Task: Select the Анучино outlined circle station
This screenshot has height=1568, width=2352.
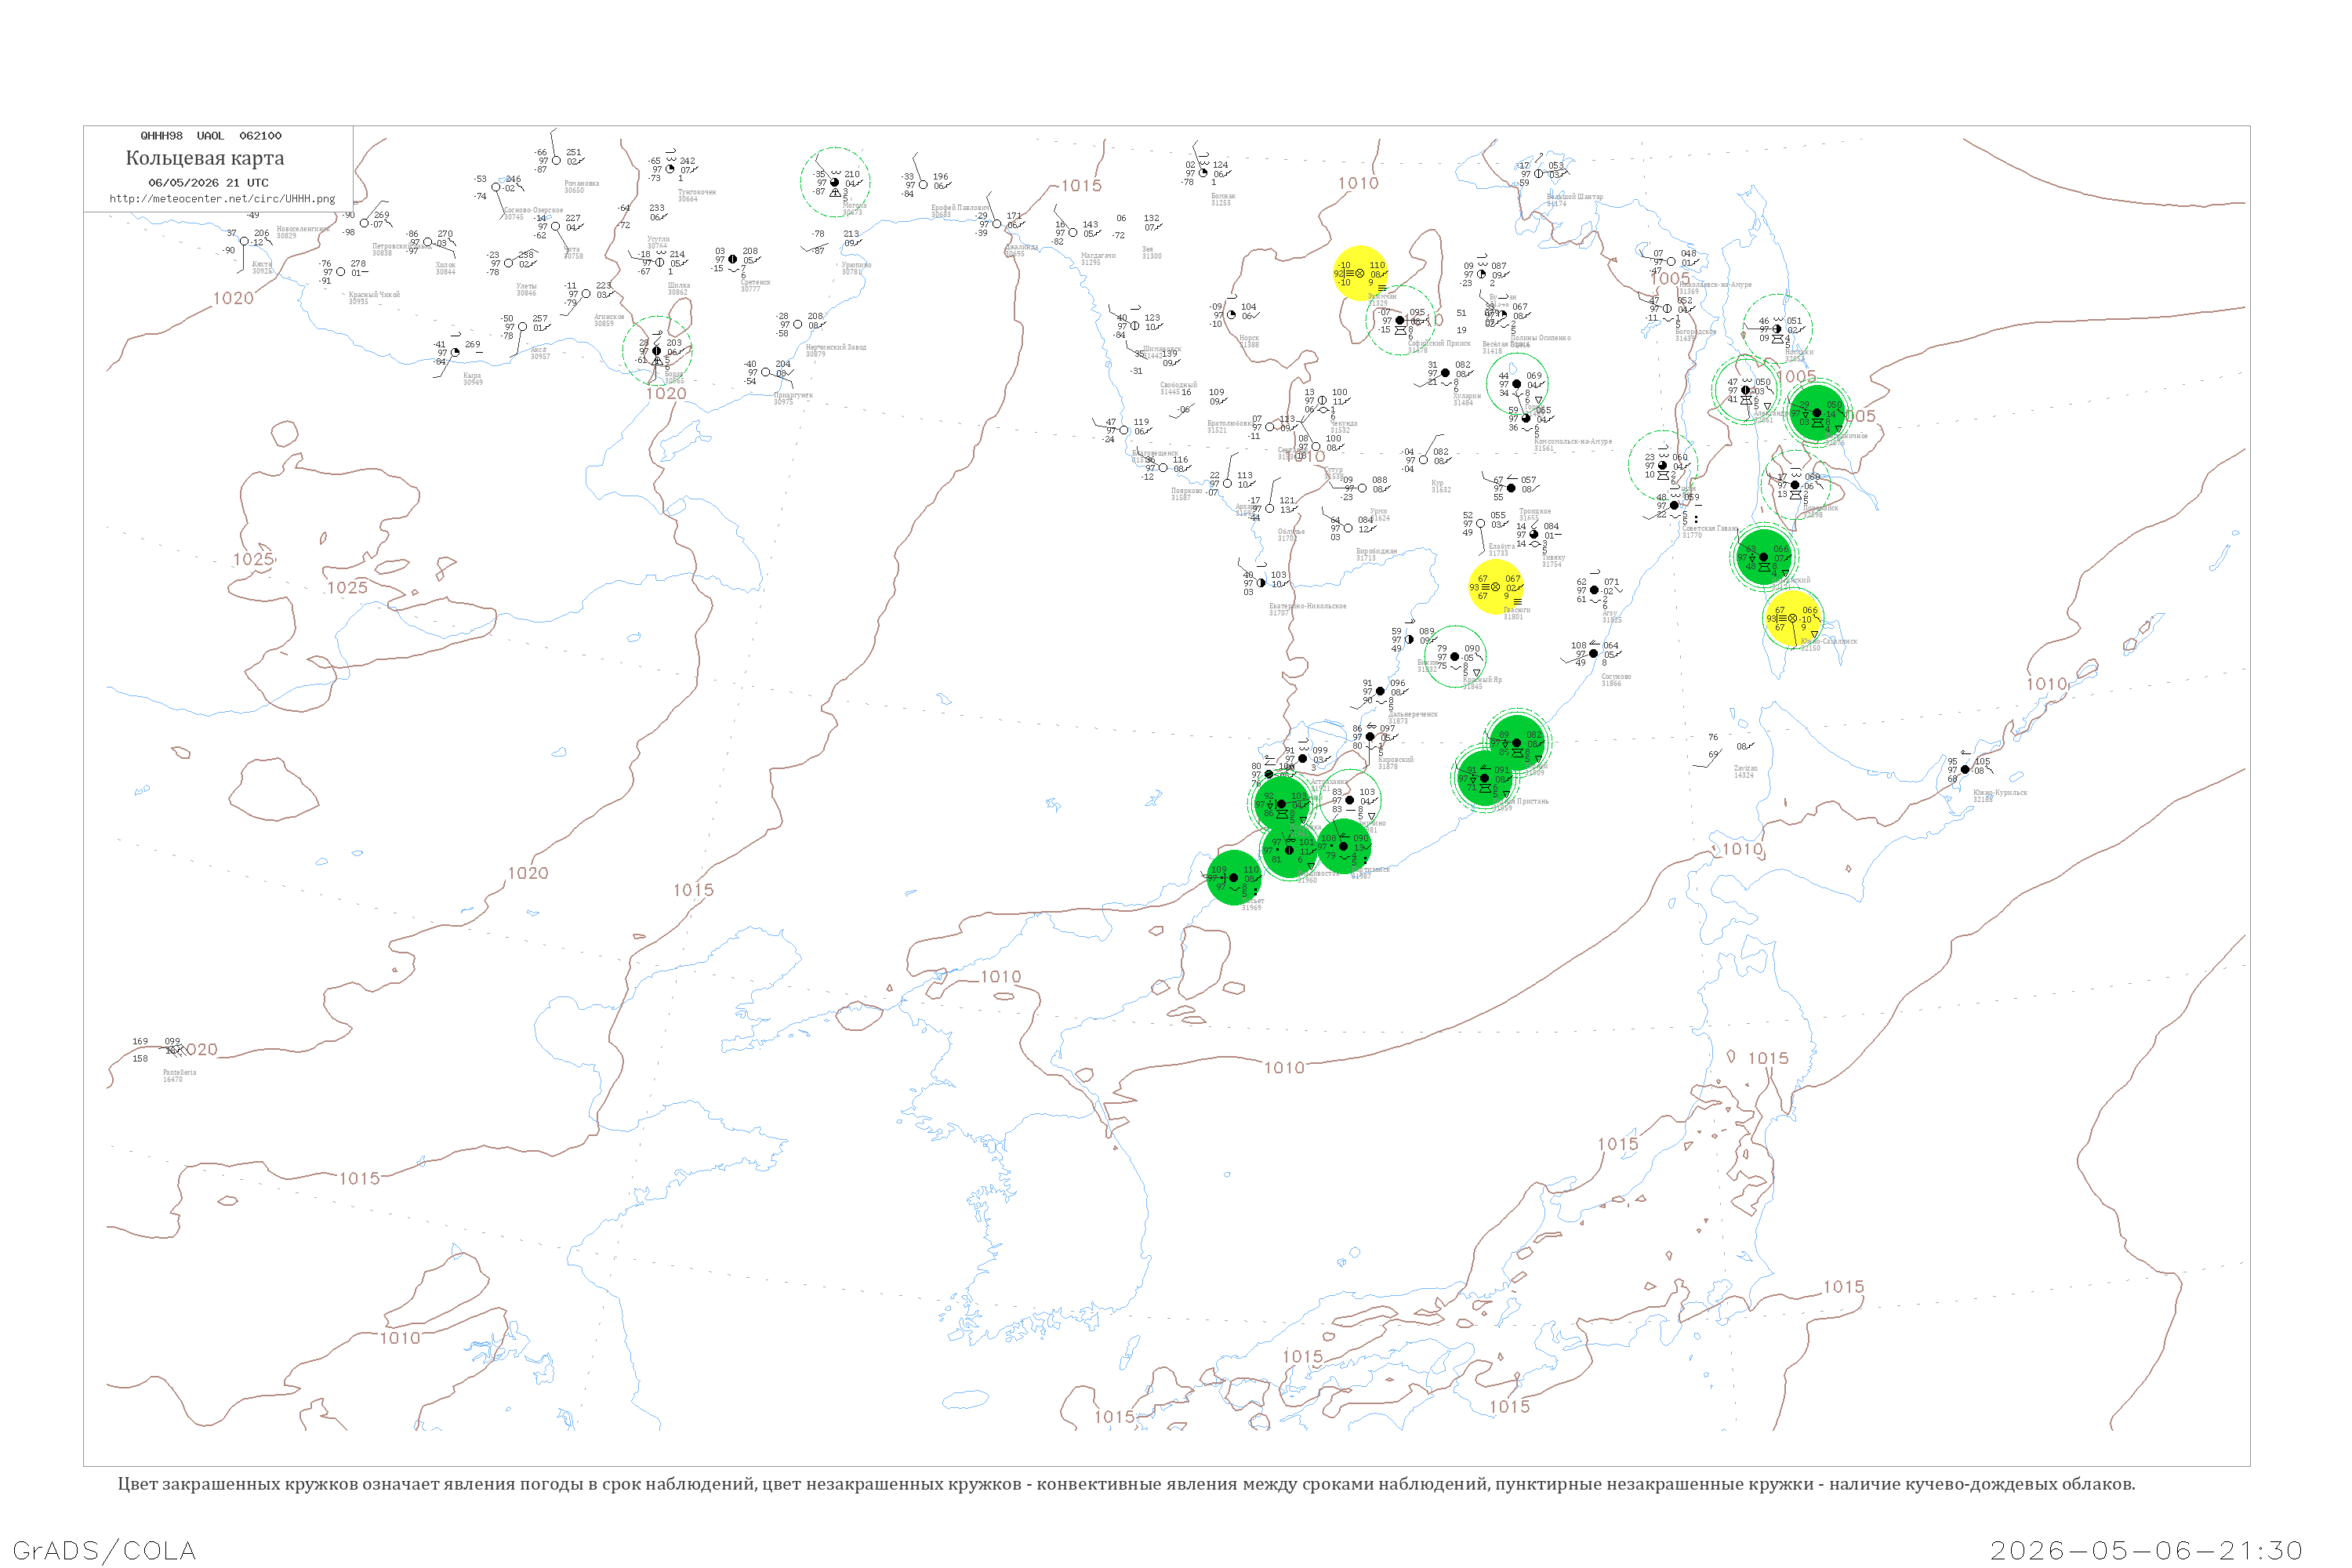Action: coord(1349,800)
